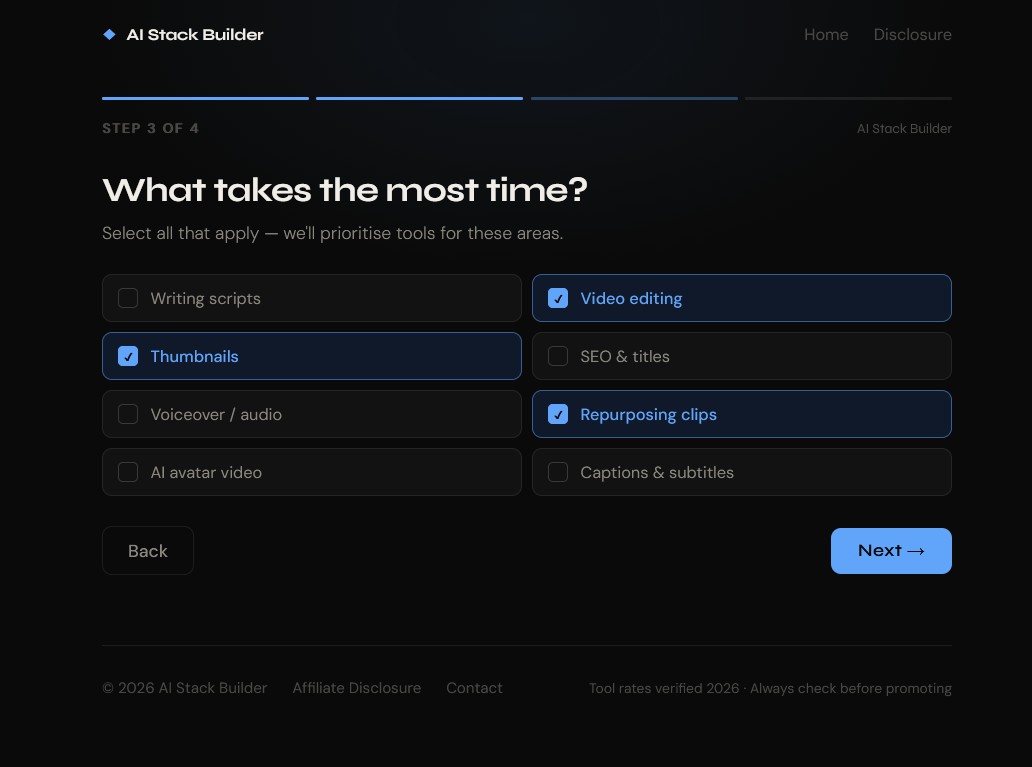Click the second progress bar segment
The width and height of the screenshot is (1032, 767).
coord(419,98)
